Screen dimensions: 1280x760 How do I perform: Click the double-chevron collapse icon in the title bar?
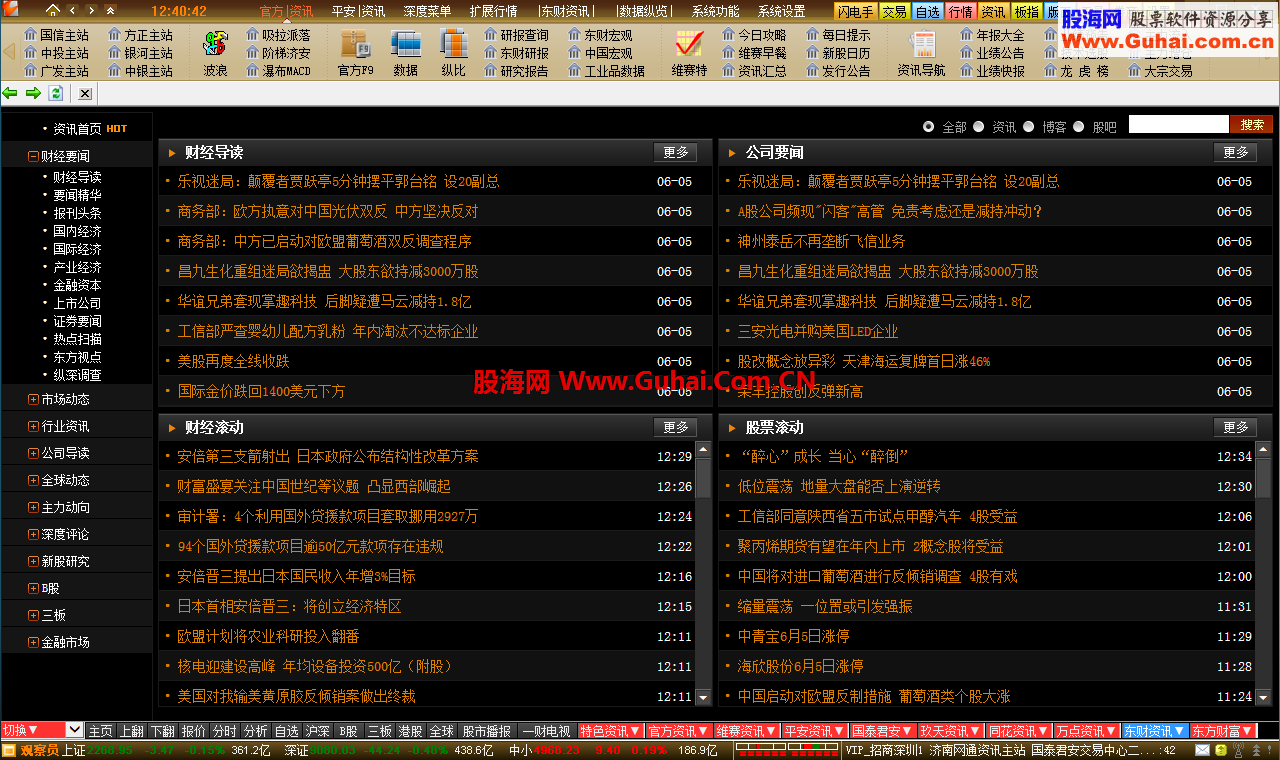point(109,11)
